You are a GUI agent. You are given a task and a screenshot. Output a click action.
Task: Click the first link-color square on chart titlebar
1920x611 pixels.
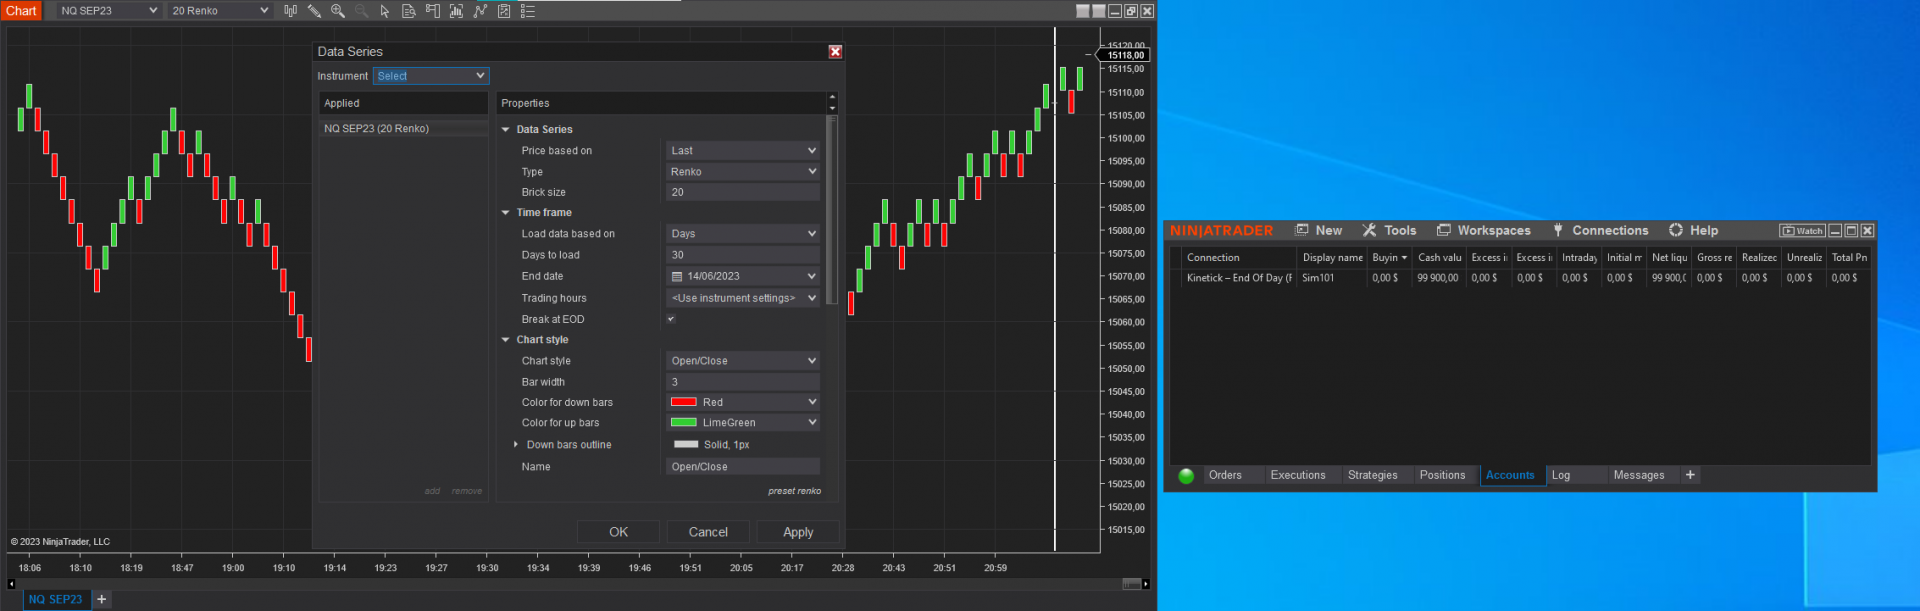[1083, 11]
